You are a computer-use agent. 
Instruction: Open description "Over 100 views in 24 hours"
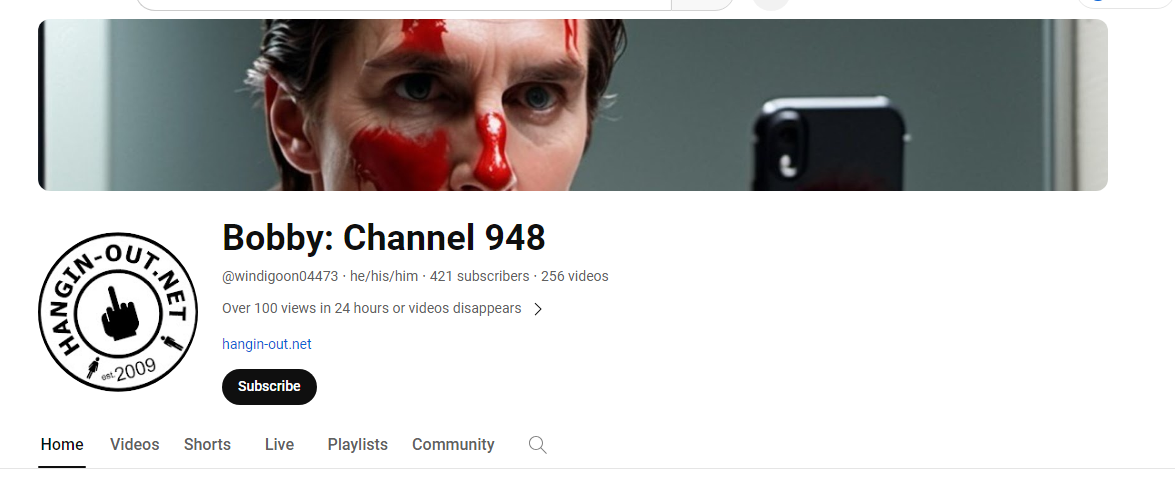[x=371, y=308]
